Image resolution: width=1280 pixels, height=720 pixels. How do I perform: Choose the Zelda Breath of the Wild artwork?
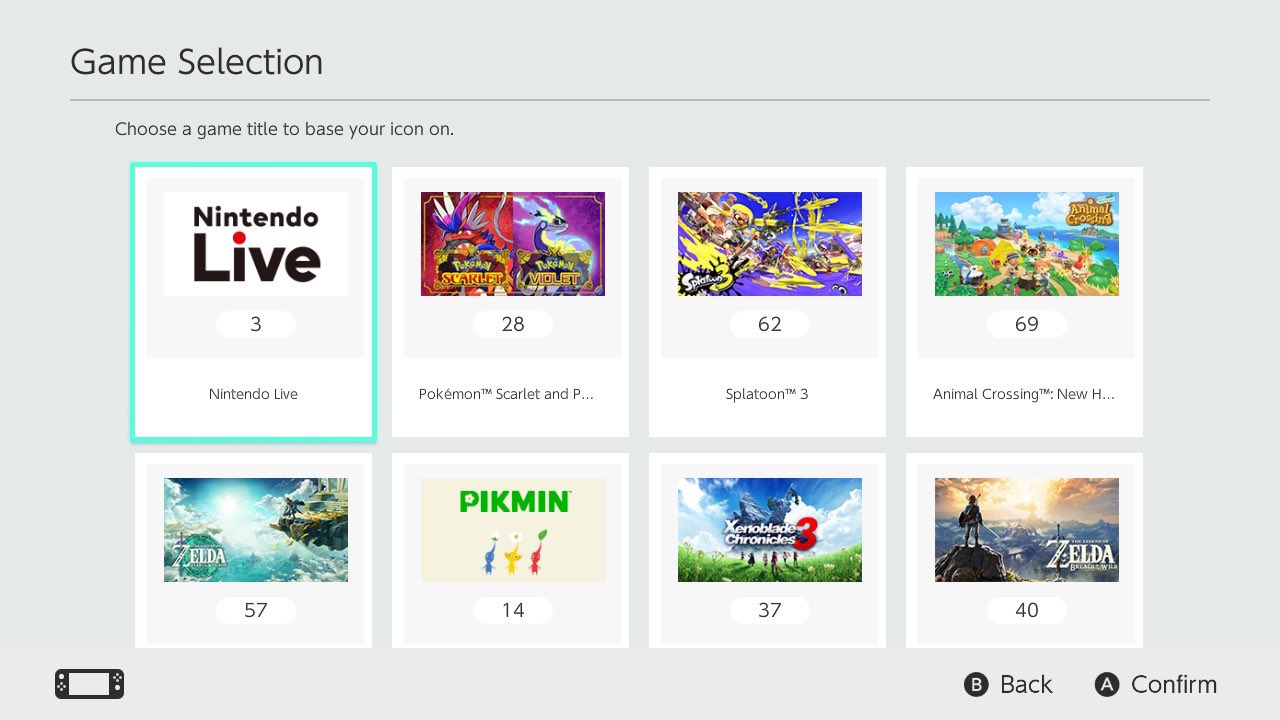click(x=1027, y=530)
